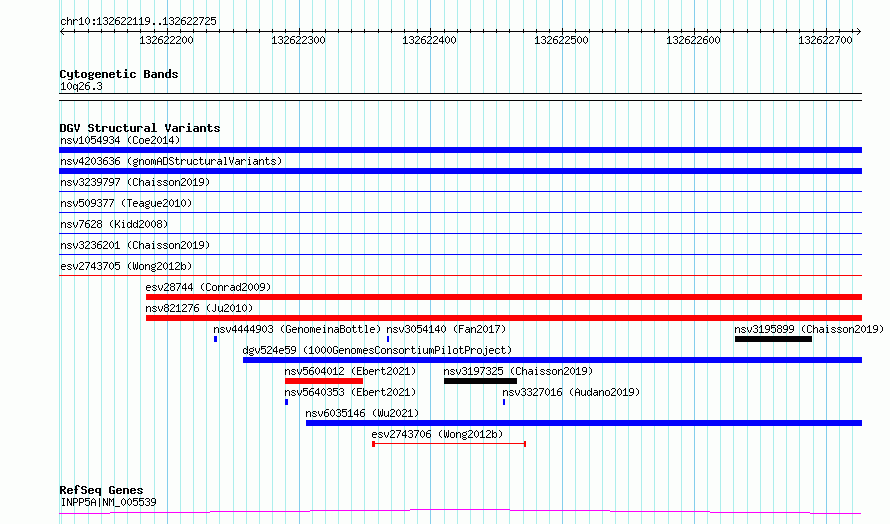
Task: Click nsv3195899 (Chaisson2019) label
Action: coord(809,329)
